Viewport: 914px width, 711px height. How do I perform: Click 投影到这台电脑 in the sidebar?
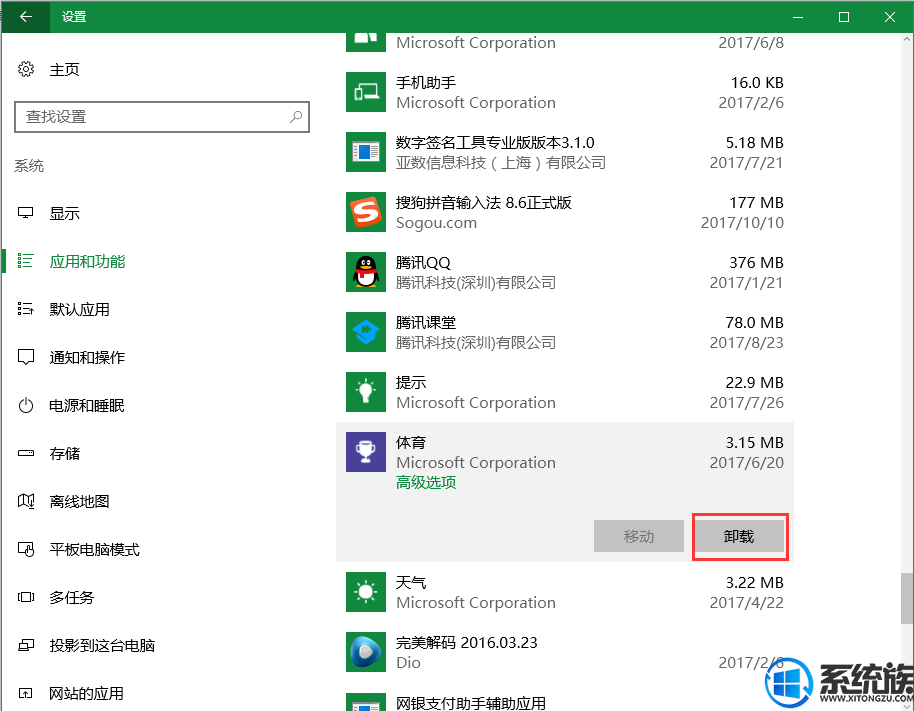coord(102,645)
